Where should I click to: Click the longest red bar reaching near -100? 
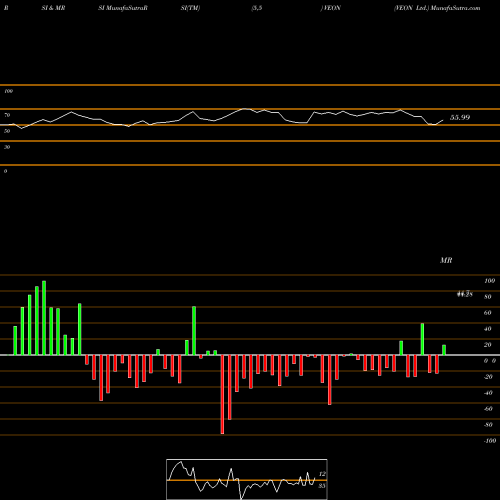(x=222, y=394)
